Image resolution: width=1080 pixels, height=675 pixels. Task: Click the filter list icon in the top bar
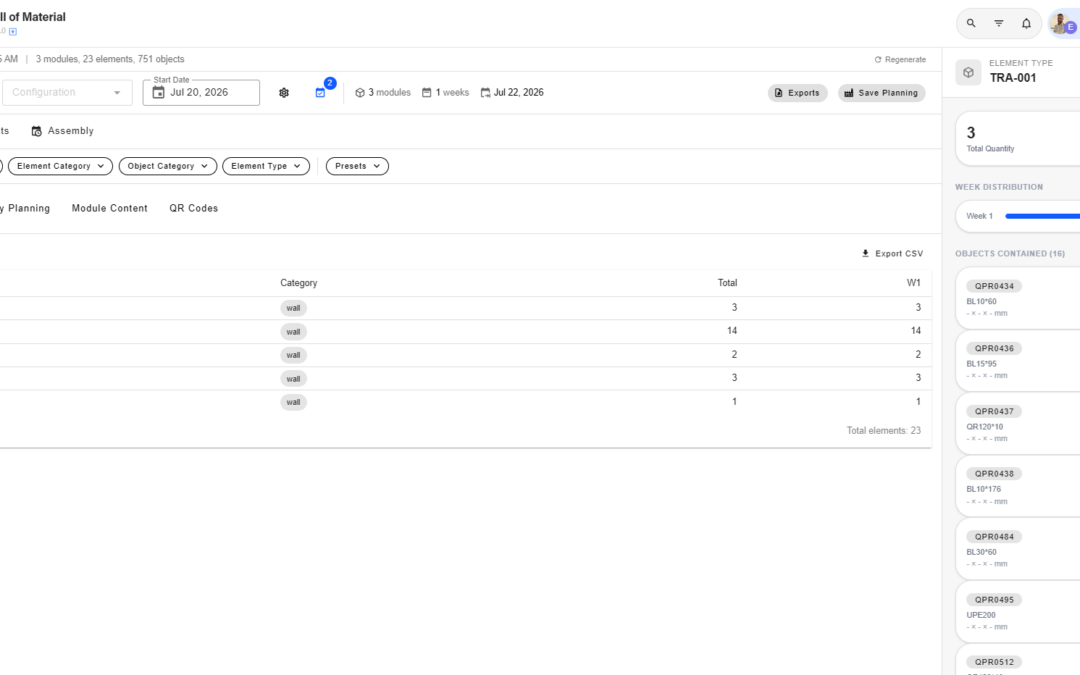[999, 23]
